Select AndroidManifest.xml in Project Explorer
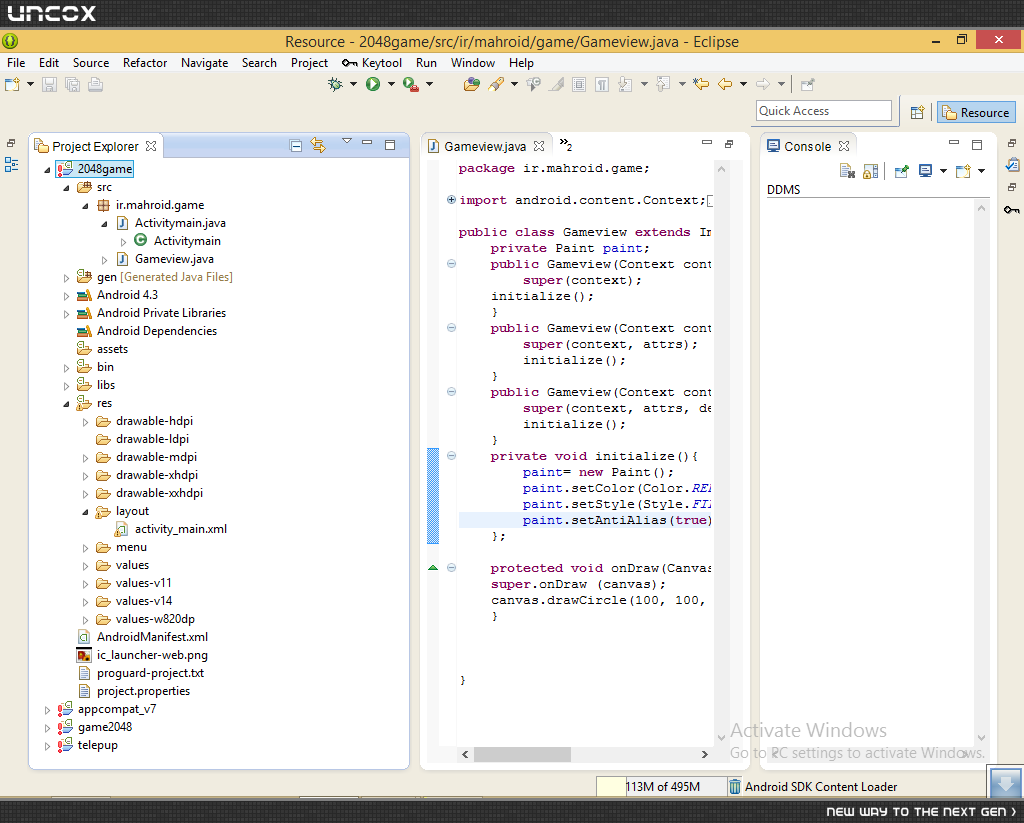 click(152, 637)
